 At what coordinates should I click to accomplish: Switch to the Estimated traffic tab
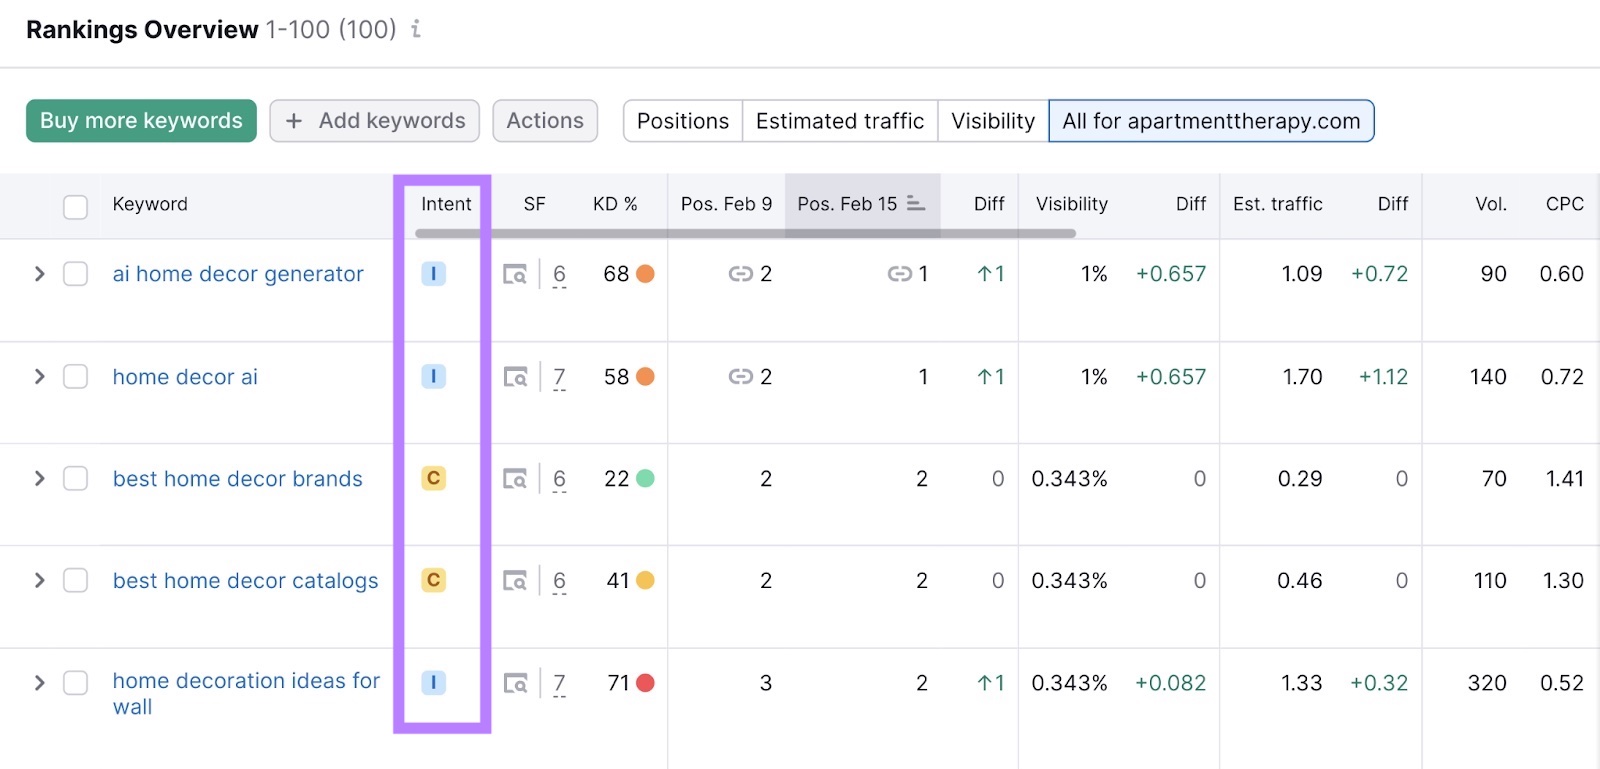(x=840, y=121)
